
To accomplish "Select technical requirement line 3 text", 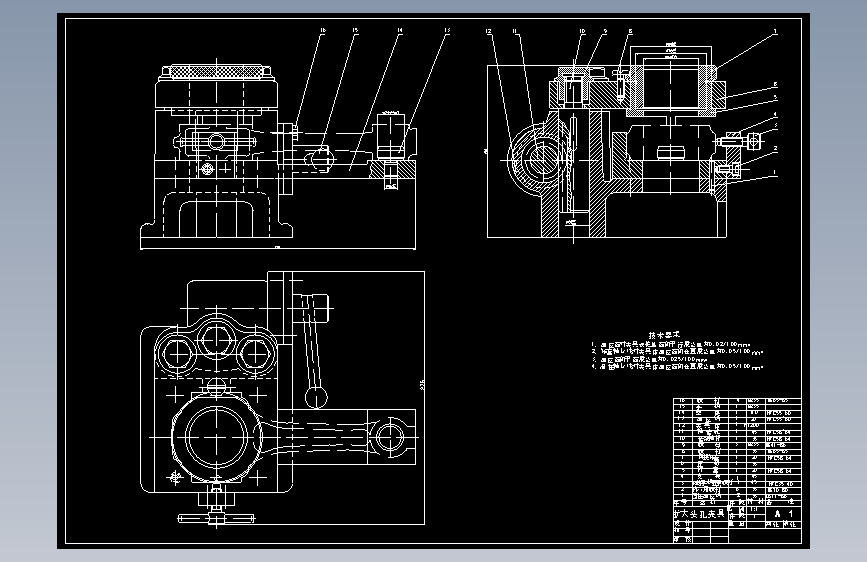I will point(650,359).
